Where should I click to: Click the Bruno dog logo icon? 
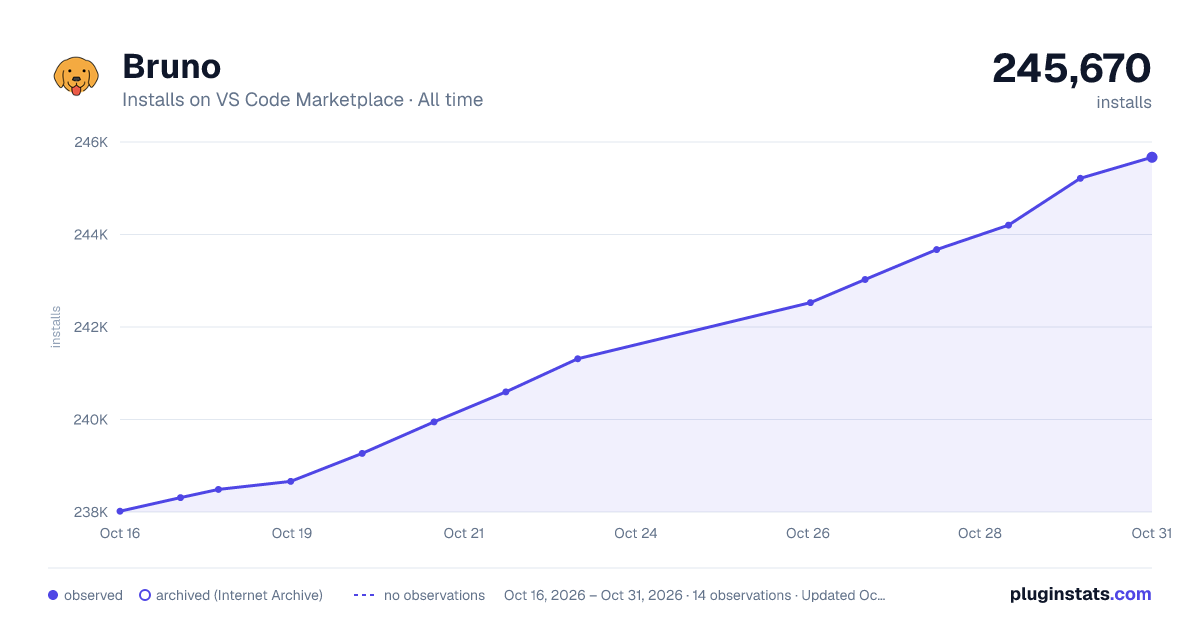(x=76, y=76)
